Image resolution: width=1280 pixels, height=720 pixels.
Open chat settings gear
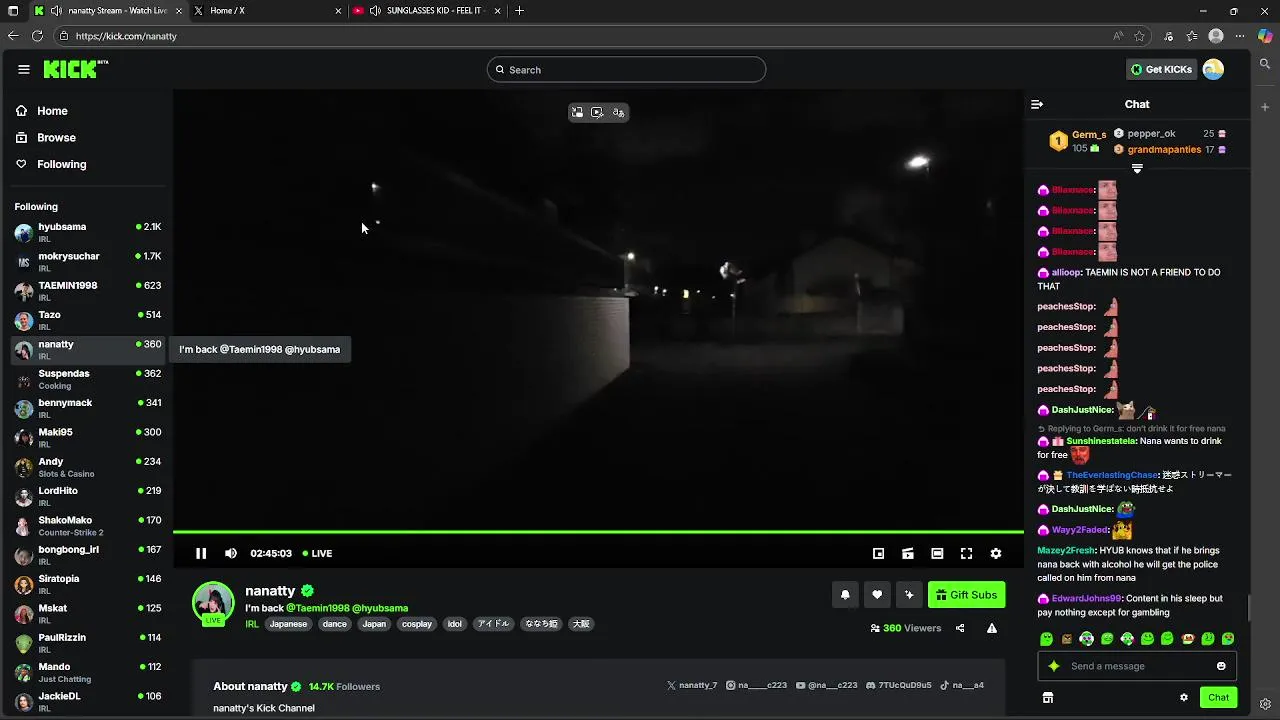coord(1184,698)
